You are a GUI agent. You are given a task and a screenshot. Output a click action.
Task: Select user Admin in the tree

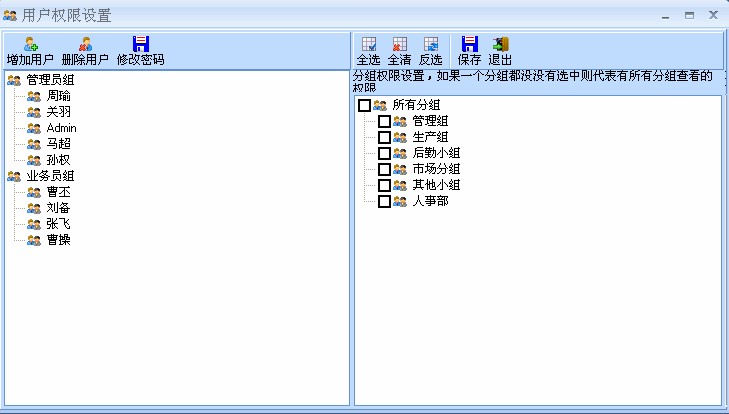coord(61,128)
